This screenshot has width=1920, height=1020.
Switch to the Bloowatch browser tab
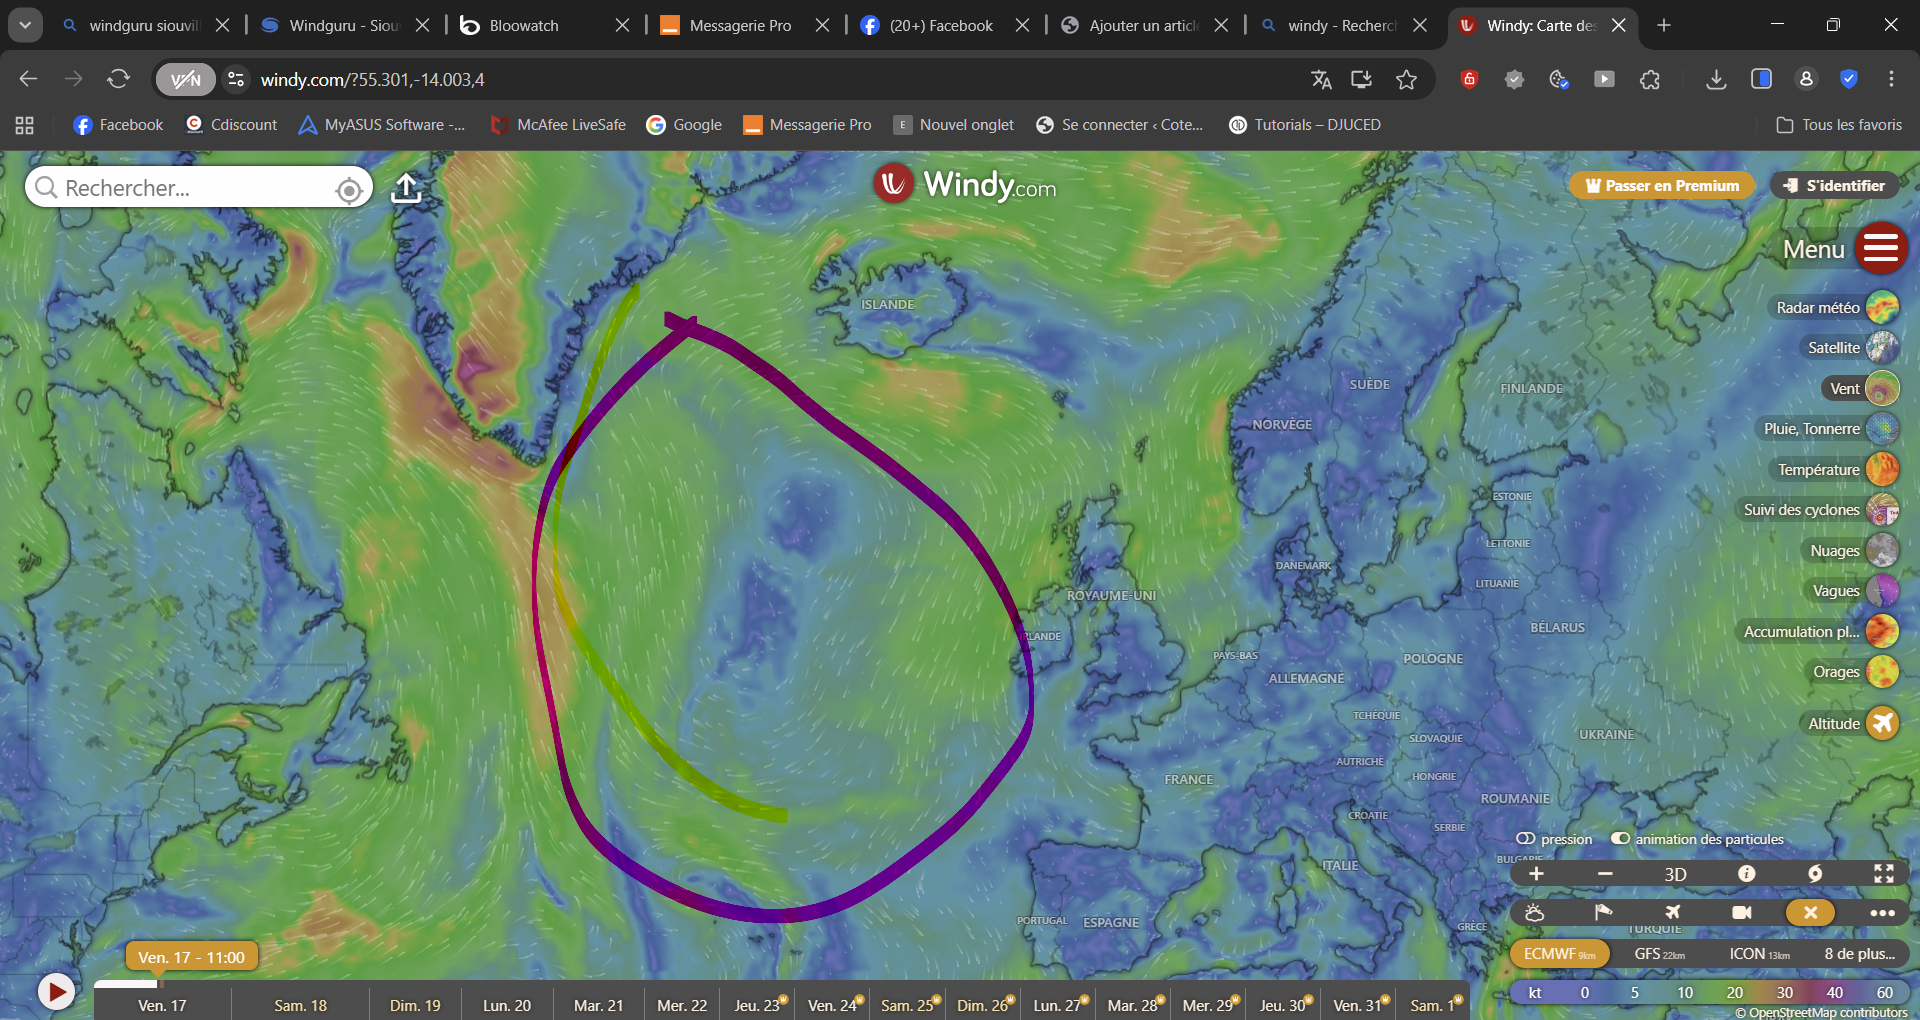[543, 25]
